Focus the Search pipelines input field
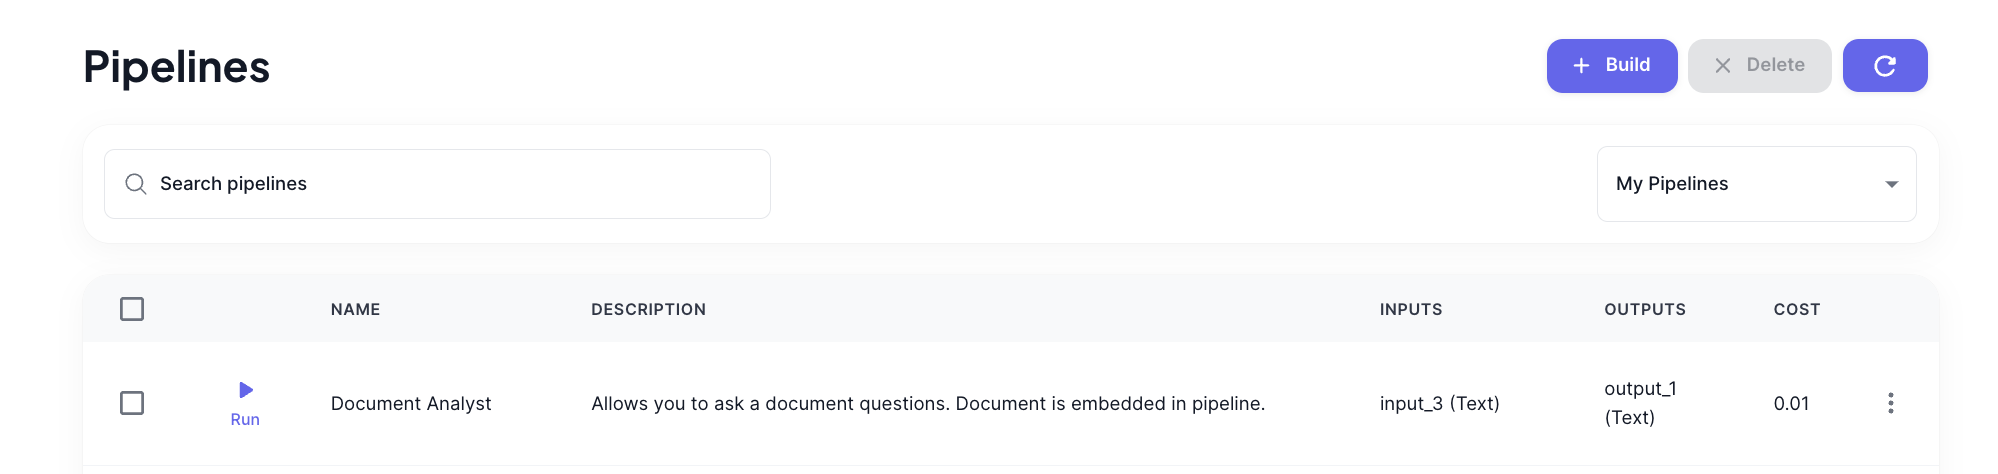 coord(437,184)
